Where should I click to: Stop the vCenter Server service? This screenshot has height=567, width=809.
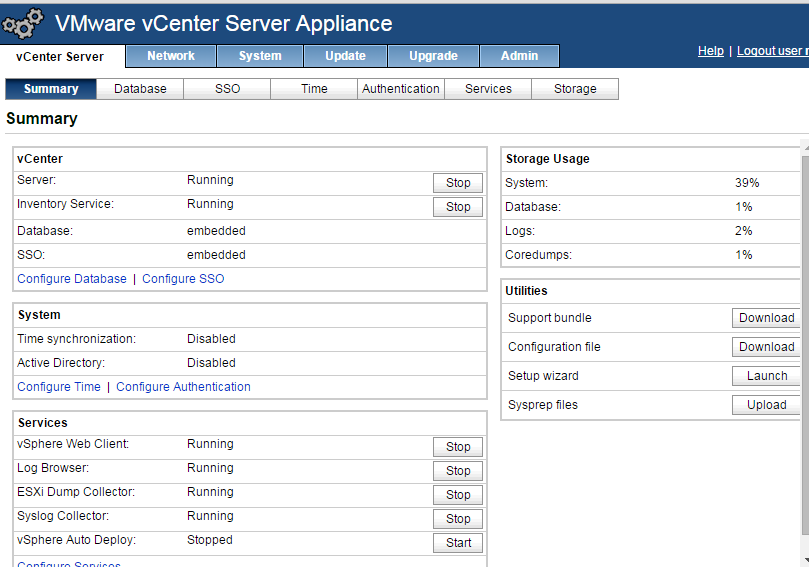[x=458, y=183]
